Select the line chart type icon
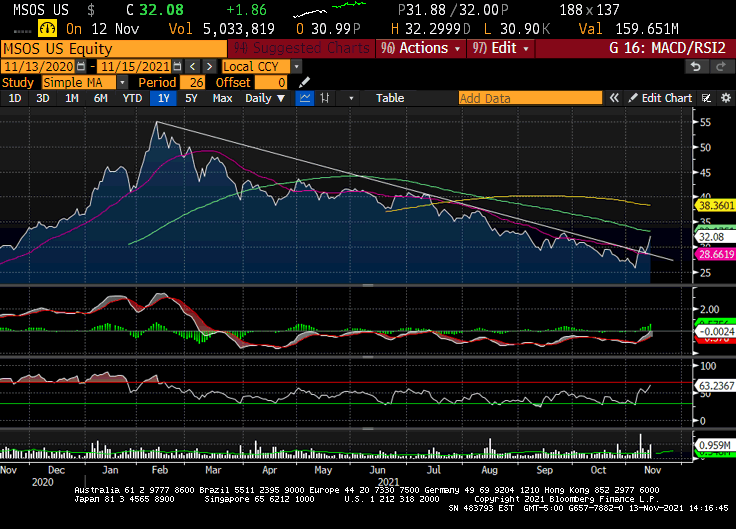The height and width of the screenshot is (529, 736). tap(305, 98)
